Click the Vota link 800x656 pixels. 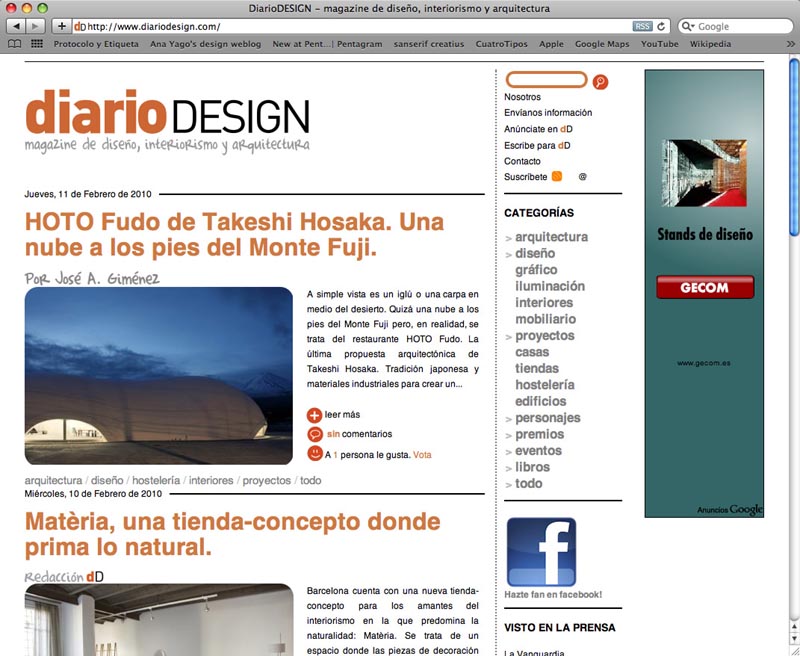click(x=422, y=454)
